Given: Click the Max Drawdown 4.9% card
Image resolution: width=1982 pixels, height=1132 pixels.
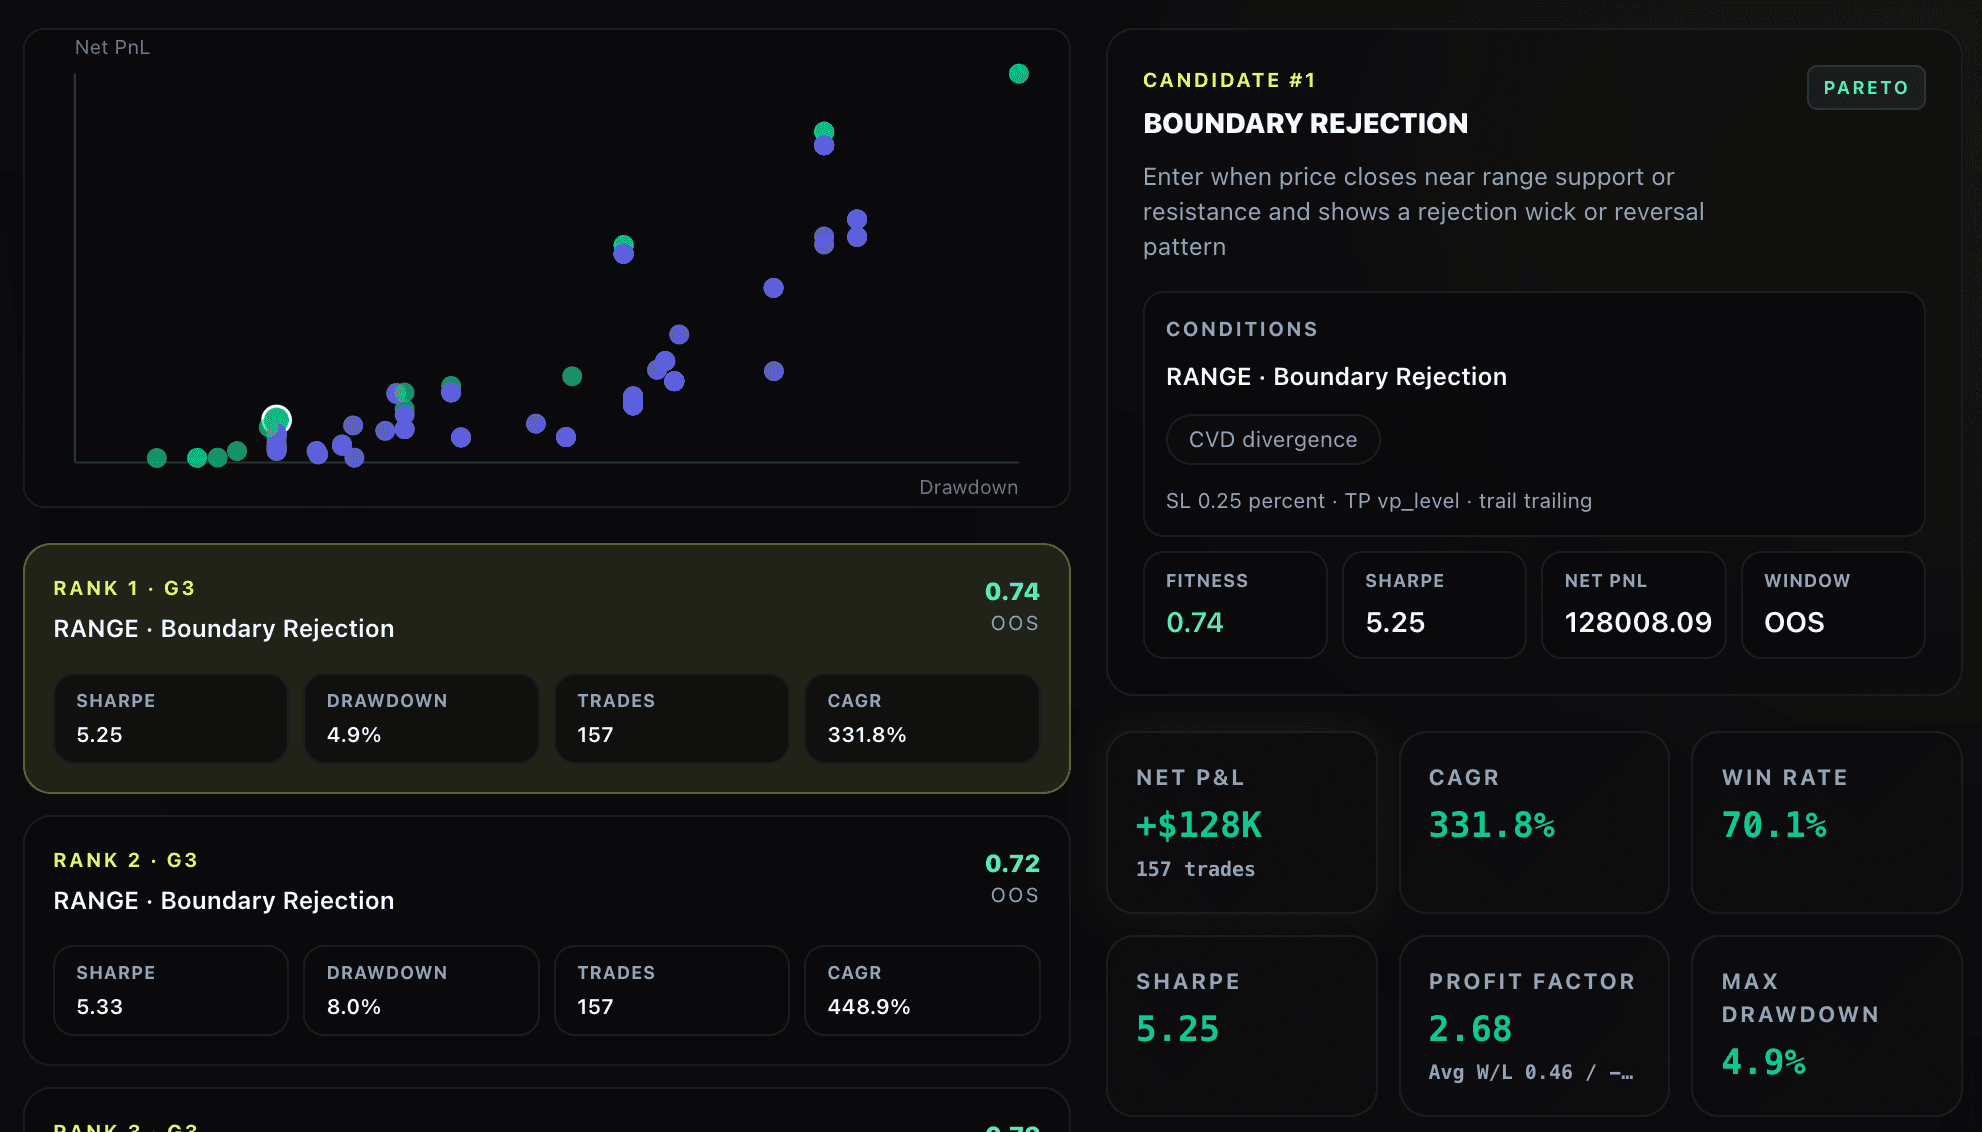Looking at the screenshot, I should pos(1826,1026).
